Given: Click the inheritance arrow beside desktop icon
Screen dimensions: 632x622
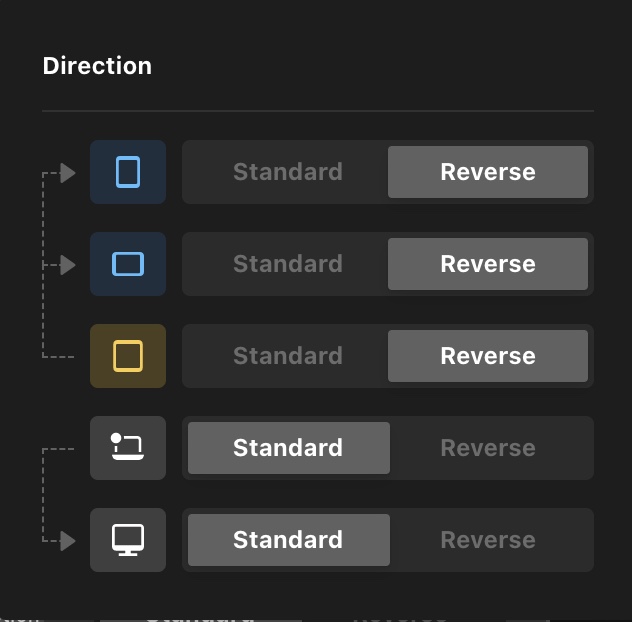Looking at the screenshot, I should tap(68, 541).
